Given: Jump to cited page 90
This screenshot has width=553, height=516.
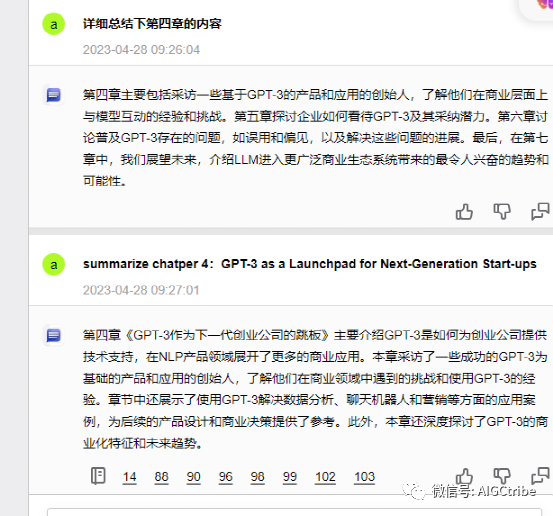Looking at the screenshot, I should (194, 477).
